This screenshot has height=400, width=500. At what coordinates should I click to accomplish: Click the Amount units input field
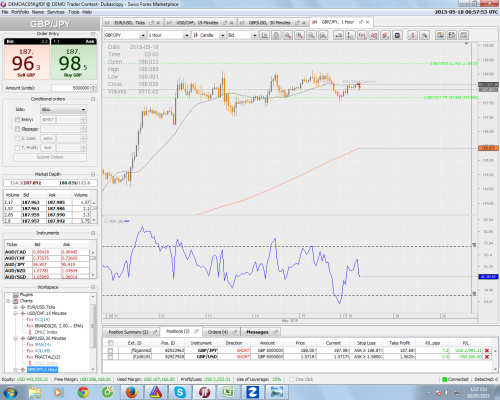click(x=71, y=88)
